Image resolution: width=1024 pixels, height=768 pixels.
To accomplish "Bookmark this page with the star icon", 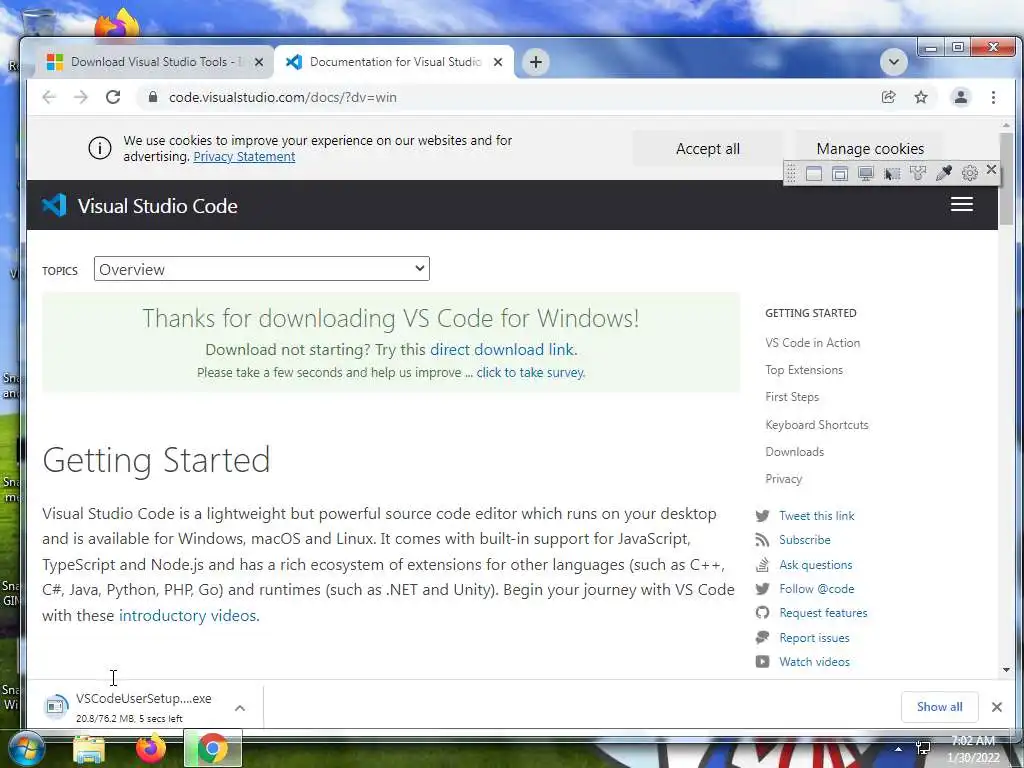I will [x=921, y=97].
